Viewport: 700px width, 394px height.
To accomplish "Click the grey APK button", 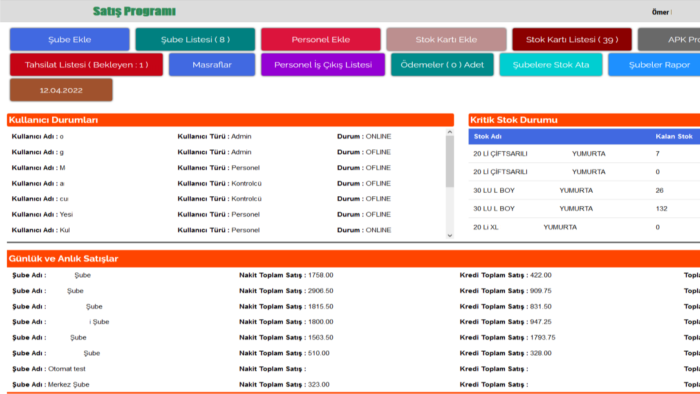I will (x=669, y=40).
